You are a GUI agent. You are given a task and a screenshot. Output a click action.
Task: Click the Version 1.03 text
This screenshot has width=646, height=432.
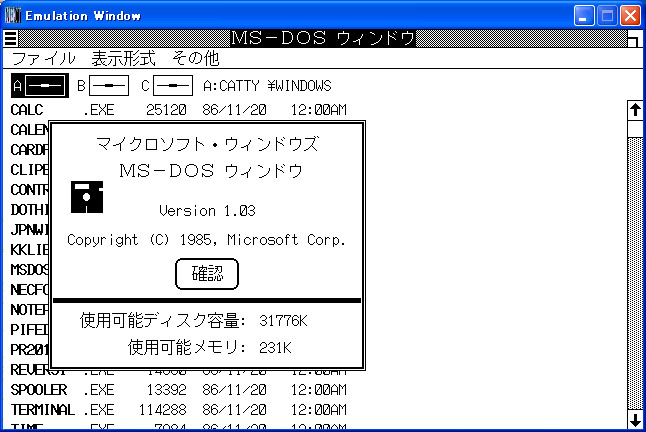click(x=207, y=211)
